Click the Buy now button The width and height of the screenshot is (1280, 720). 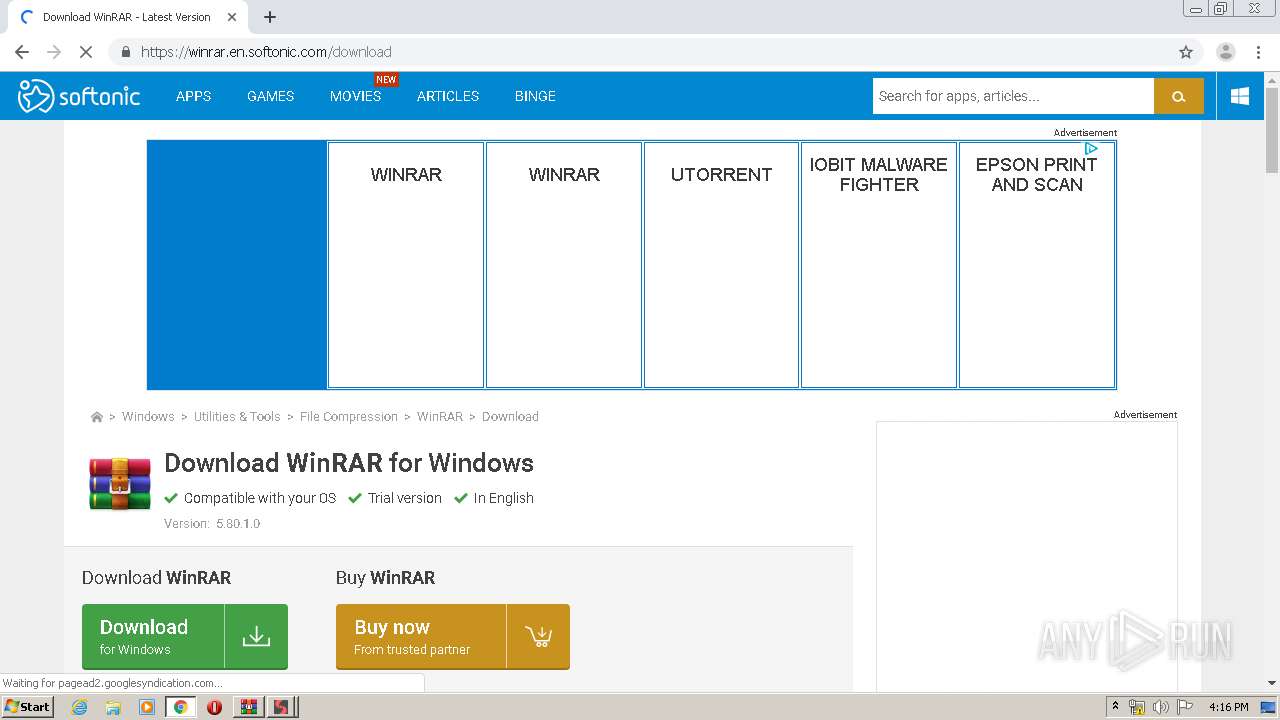click(453, 636)
